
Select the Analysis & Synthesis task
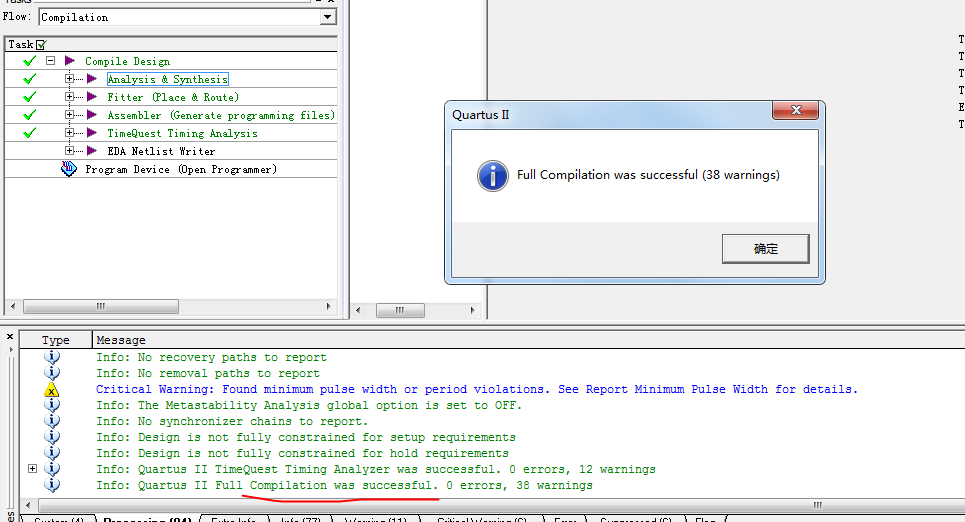(x=167, y=79)
